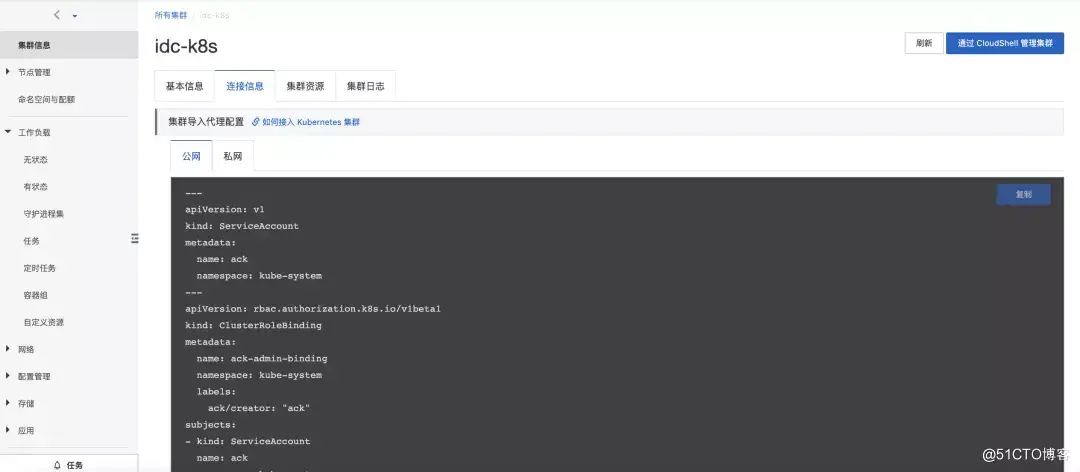
Task: Click 通过 CloudShell 管理集群 button
Action: click(1005, 43)
